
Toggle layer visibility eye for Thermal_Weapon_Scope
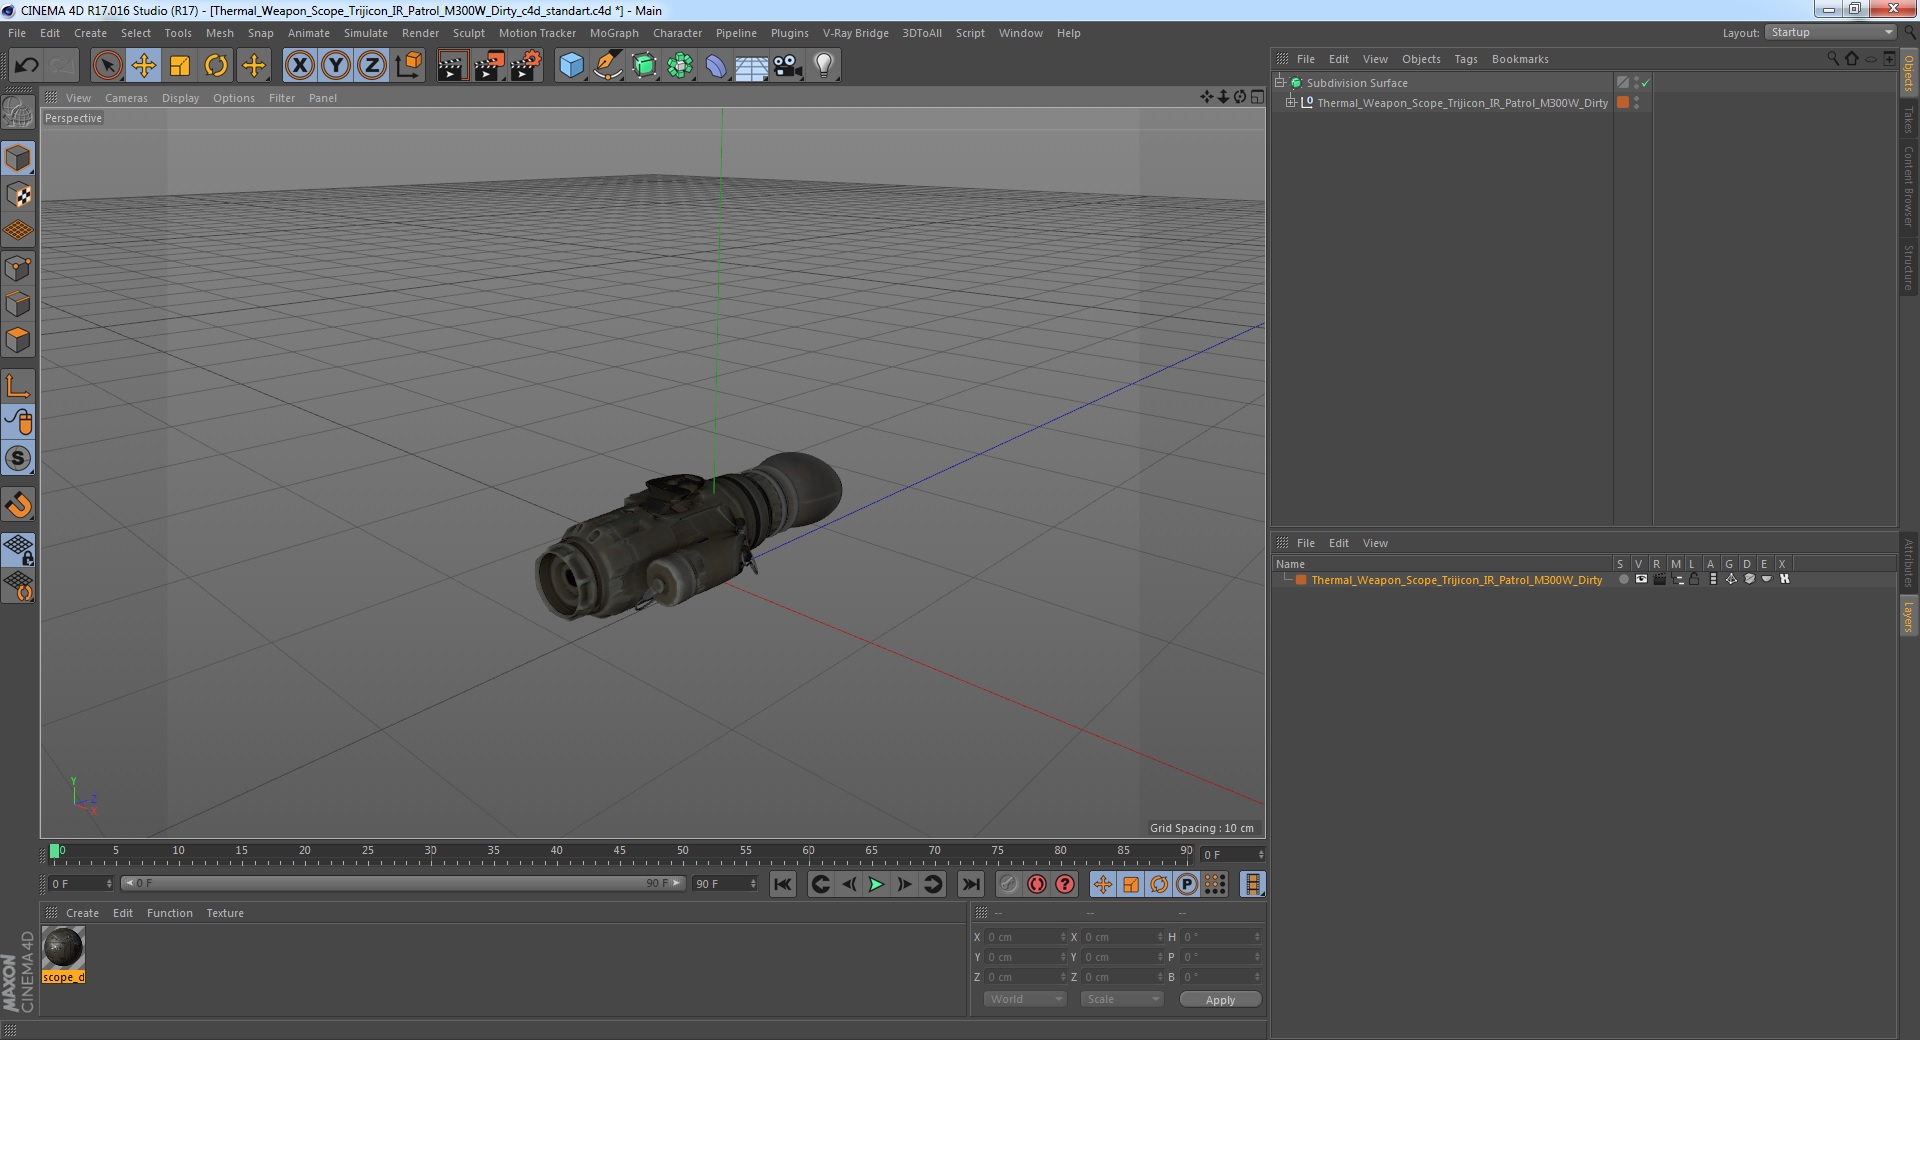coord(1641,579)
